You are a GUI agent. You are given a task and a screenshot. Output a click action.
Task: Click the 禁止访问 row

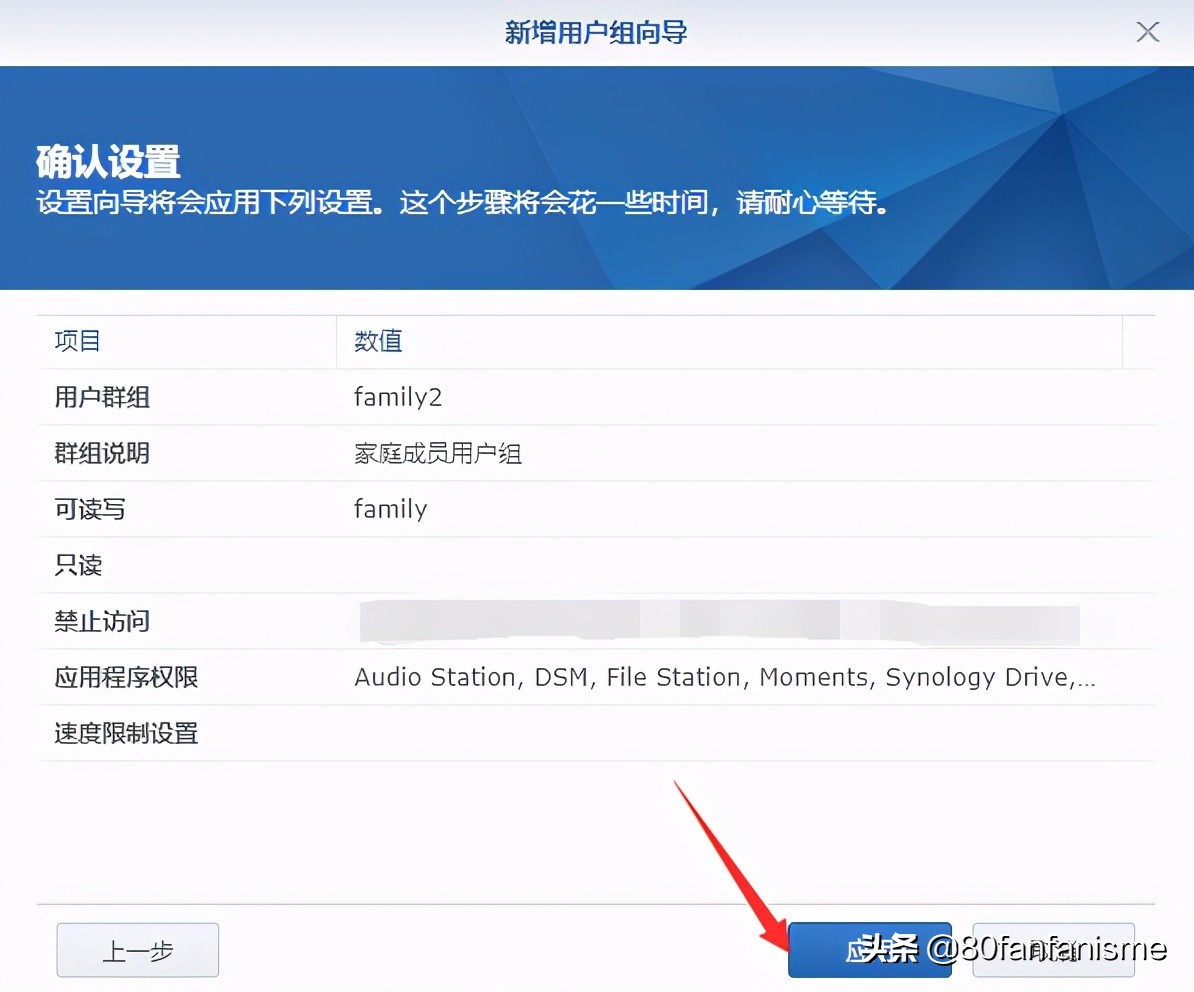coord(101,621)
